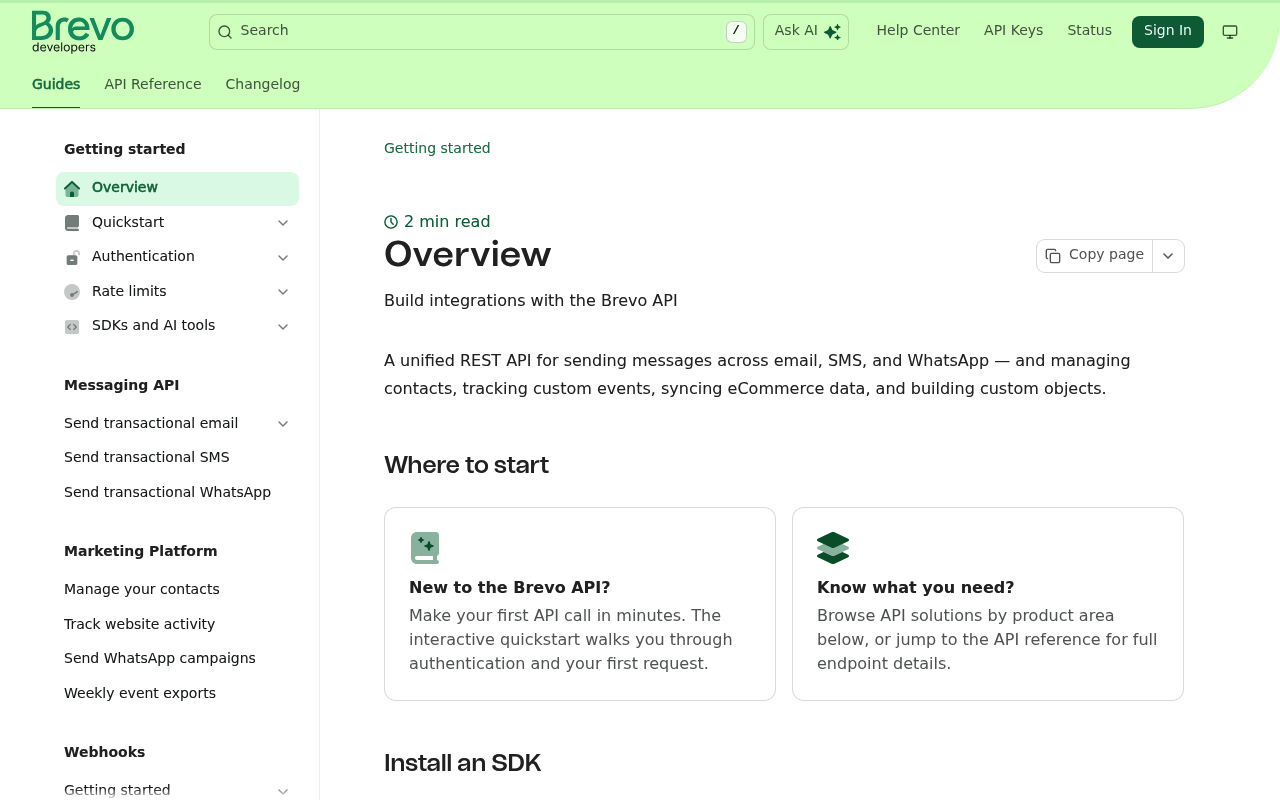
Task: Click the SDKs and AI tools code icon
Action: [72, 326]
